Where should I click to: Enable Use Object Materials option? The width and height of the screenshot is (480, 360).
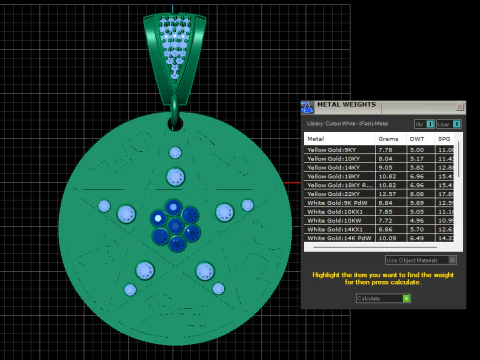coord(421,260)
